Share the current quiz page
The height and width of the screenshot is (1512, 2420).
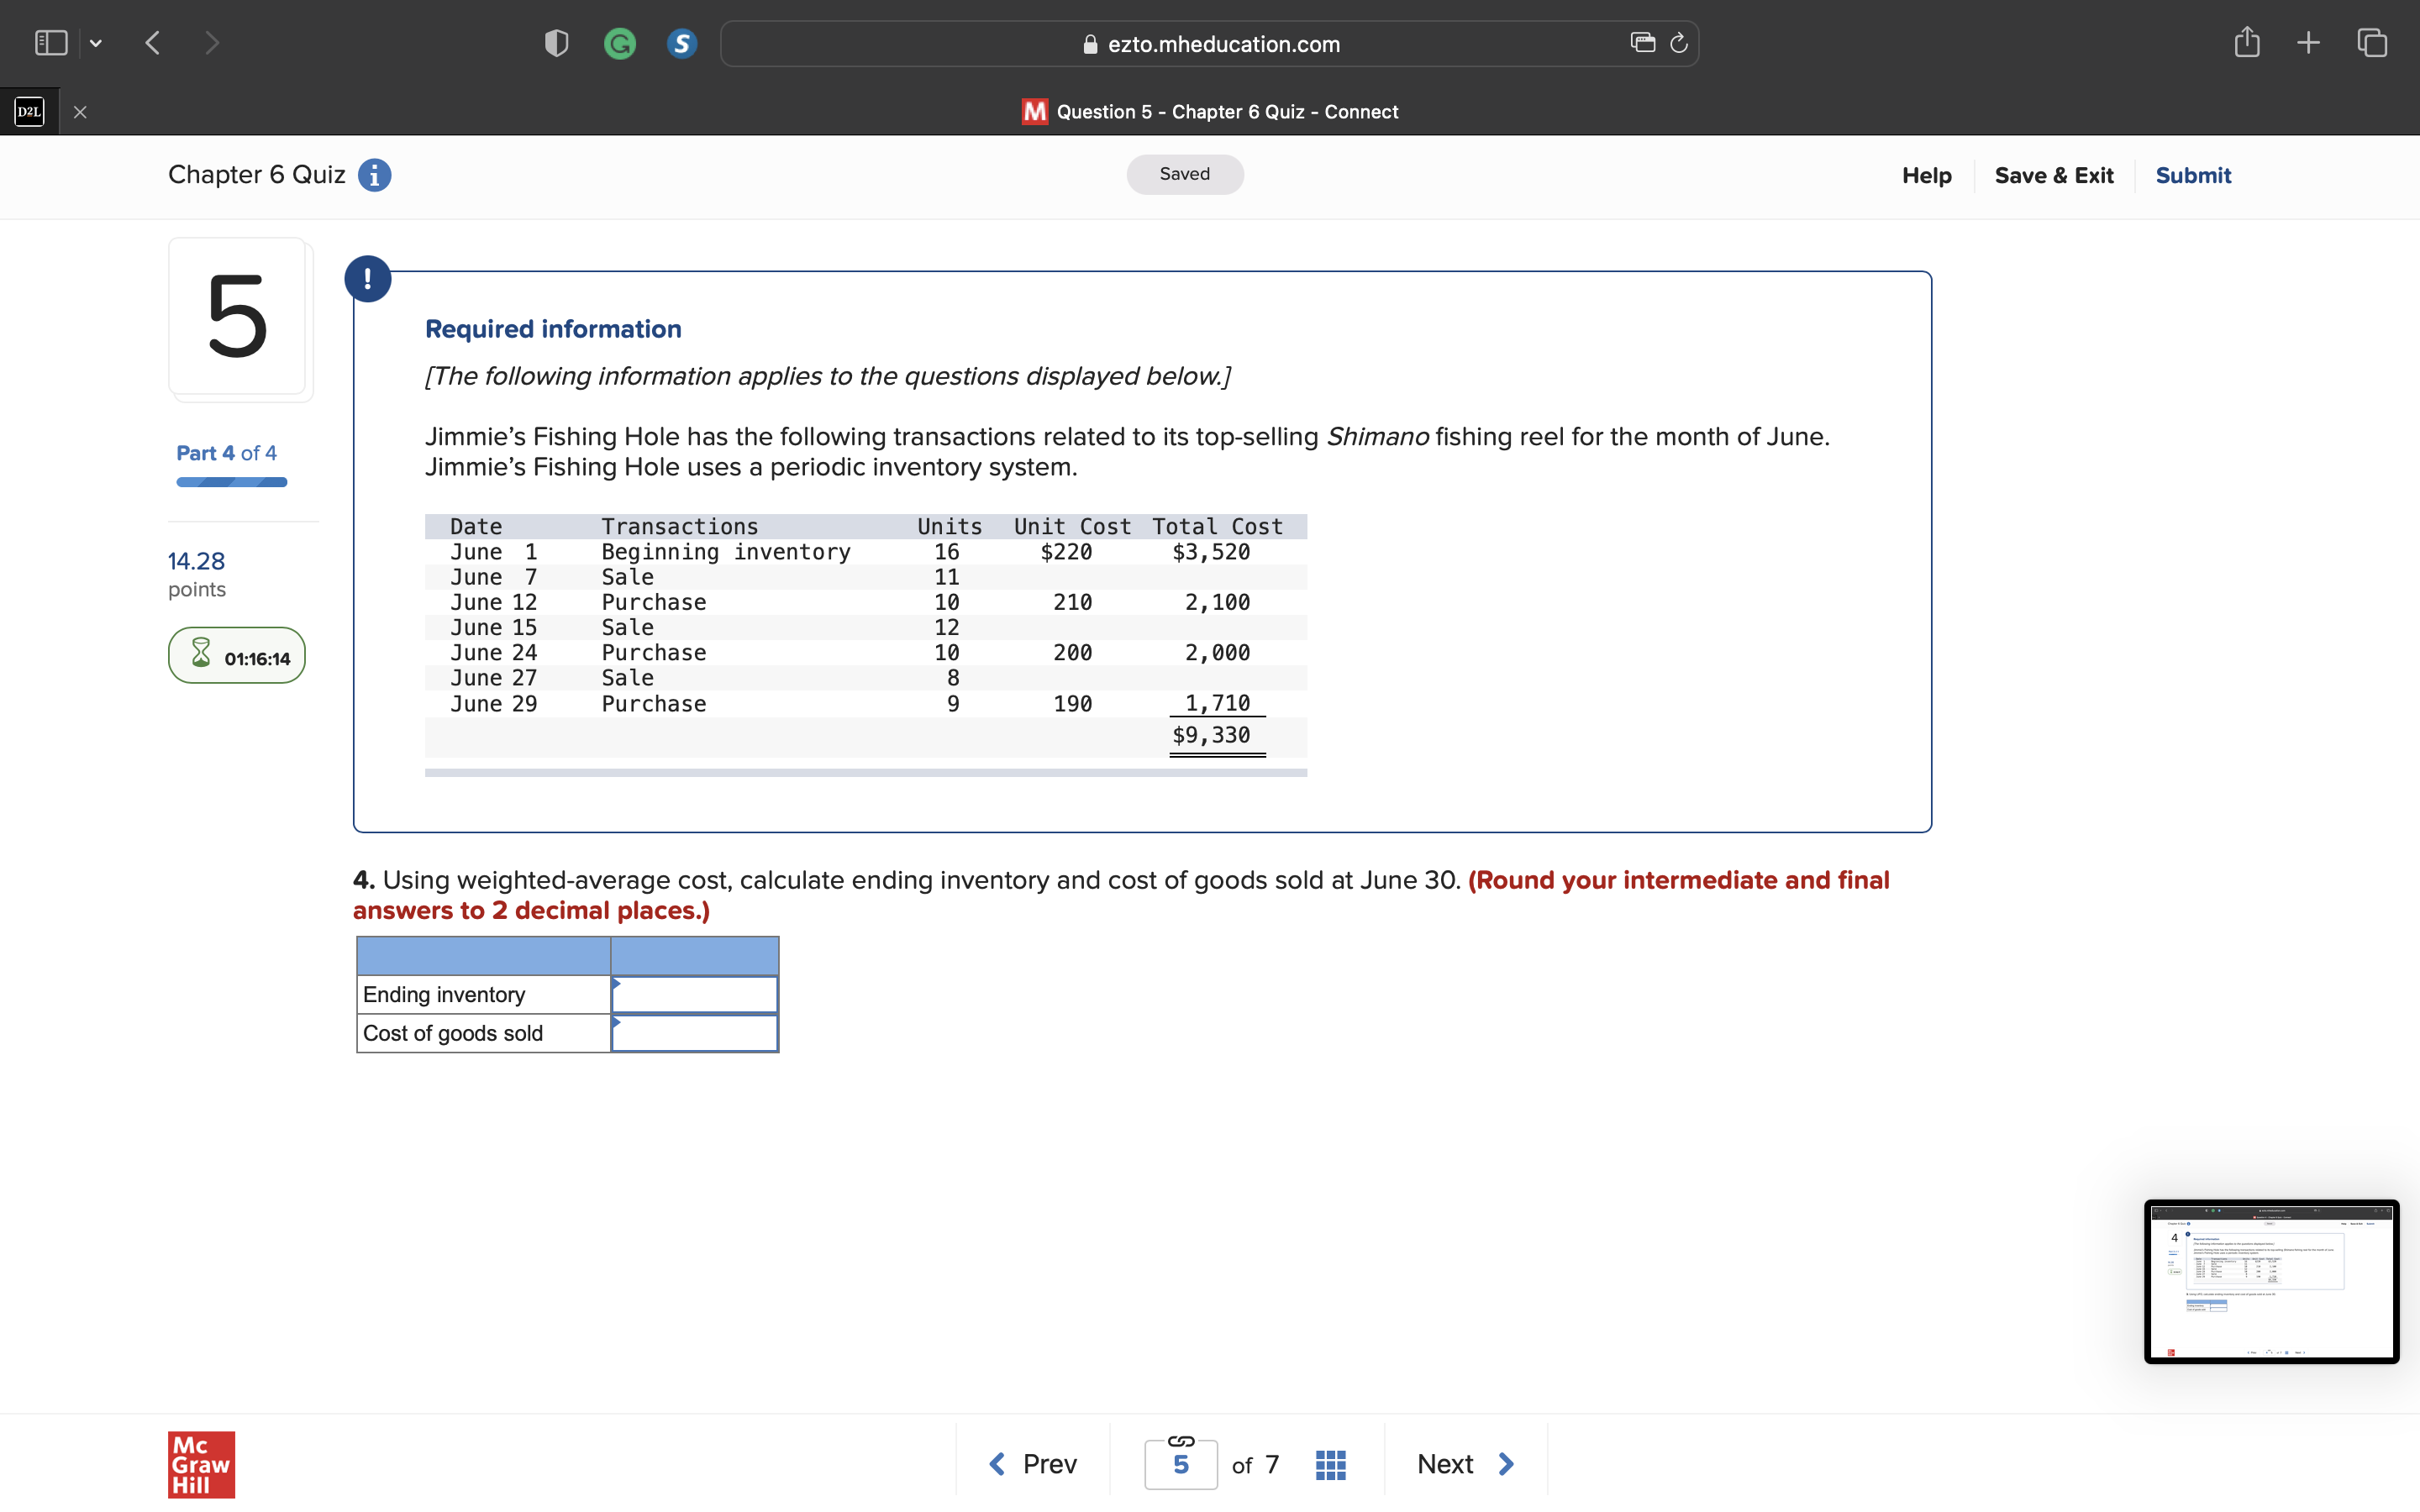(2247, 42)
